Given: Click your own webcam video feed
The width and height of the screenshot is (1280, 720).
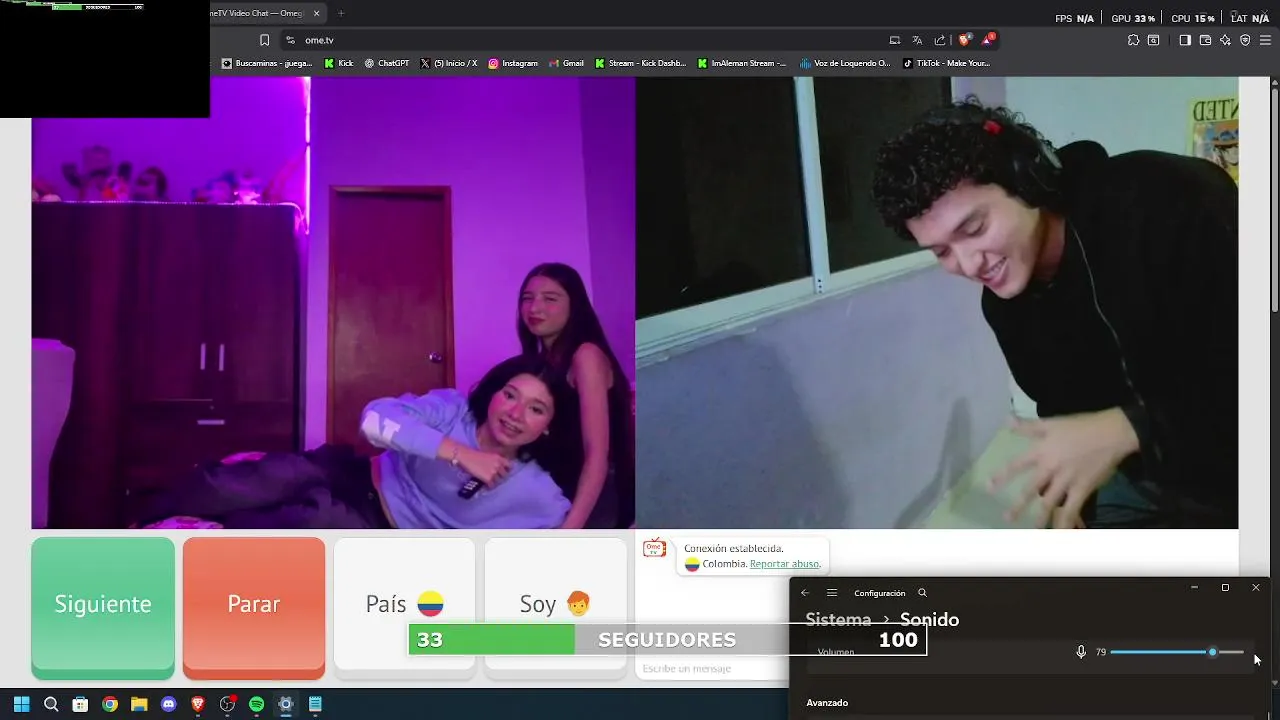Looking at the screenshot, I should pyautogui.click(x=937, y=302).
